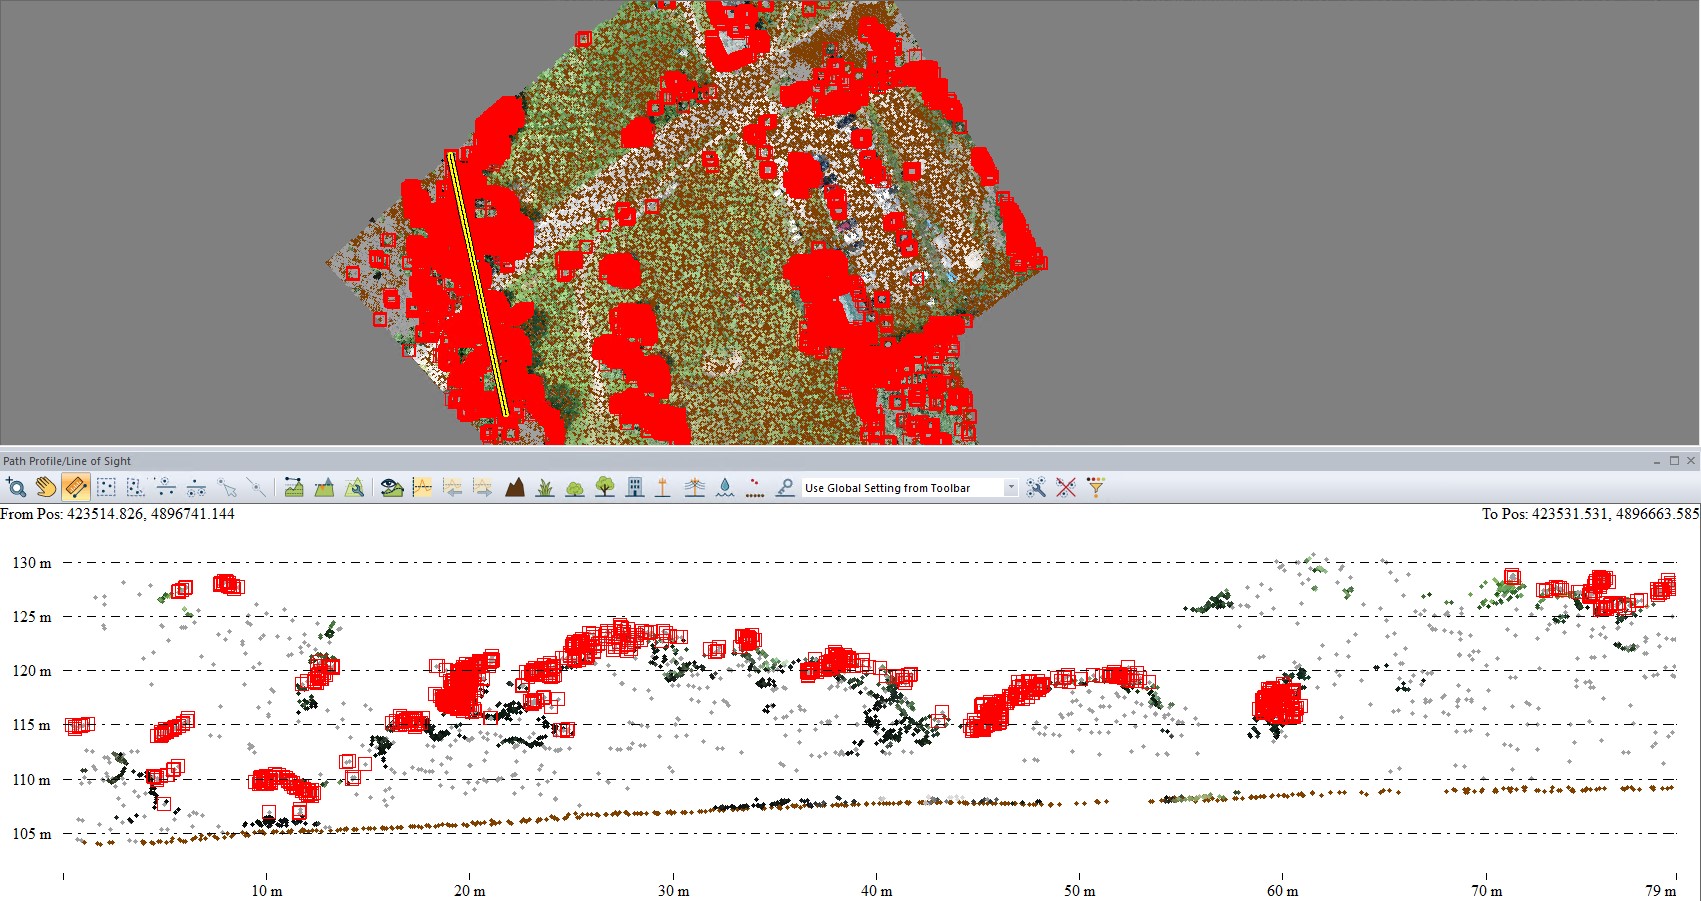
Task: Click the left arrow shift profile icon
Action: (453, 487)
